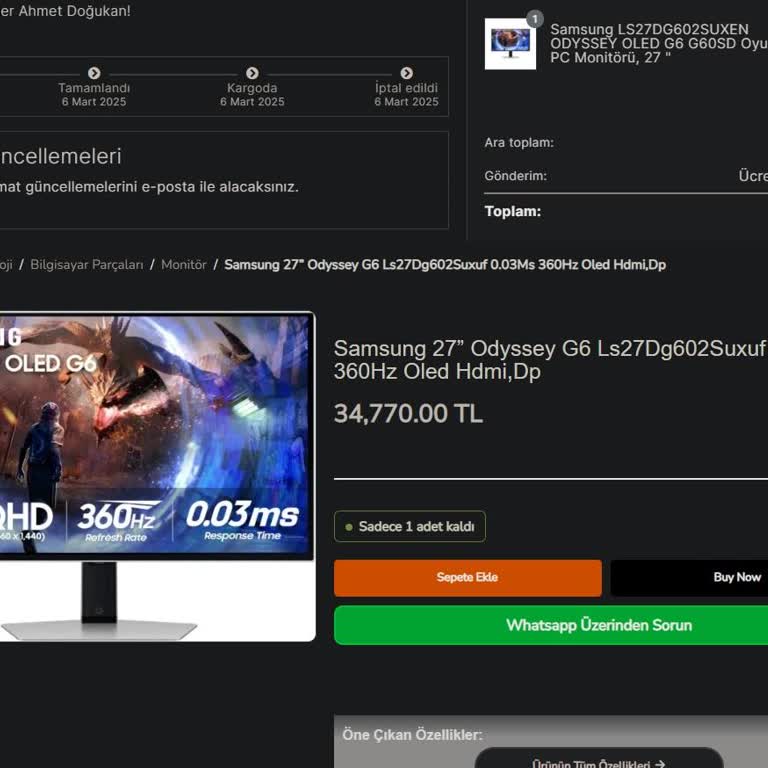Navigate to the Monitör breadcrumb category
The image size is (768, 768).
click(184, 265)
